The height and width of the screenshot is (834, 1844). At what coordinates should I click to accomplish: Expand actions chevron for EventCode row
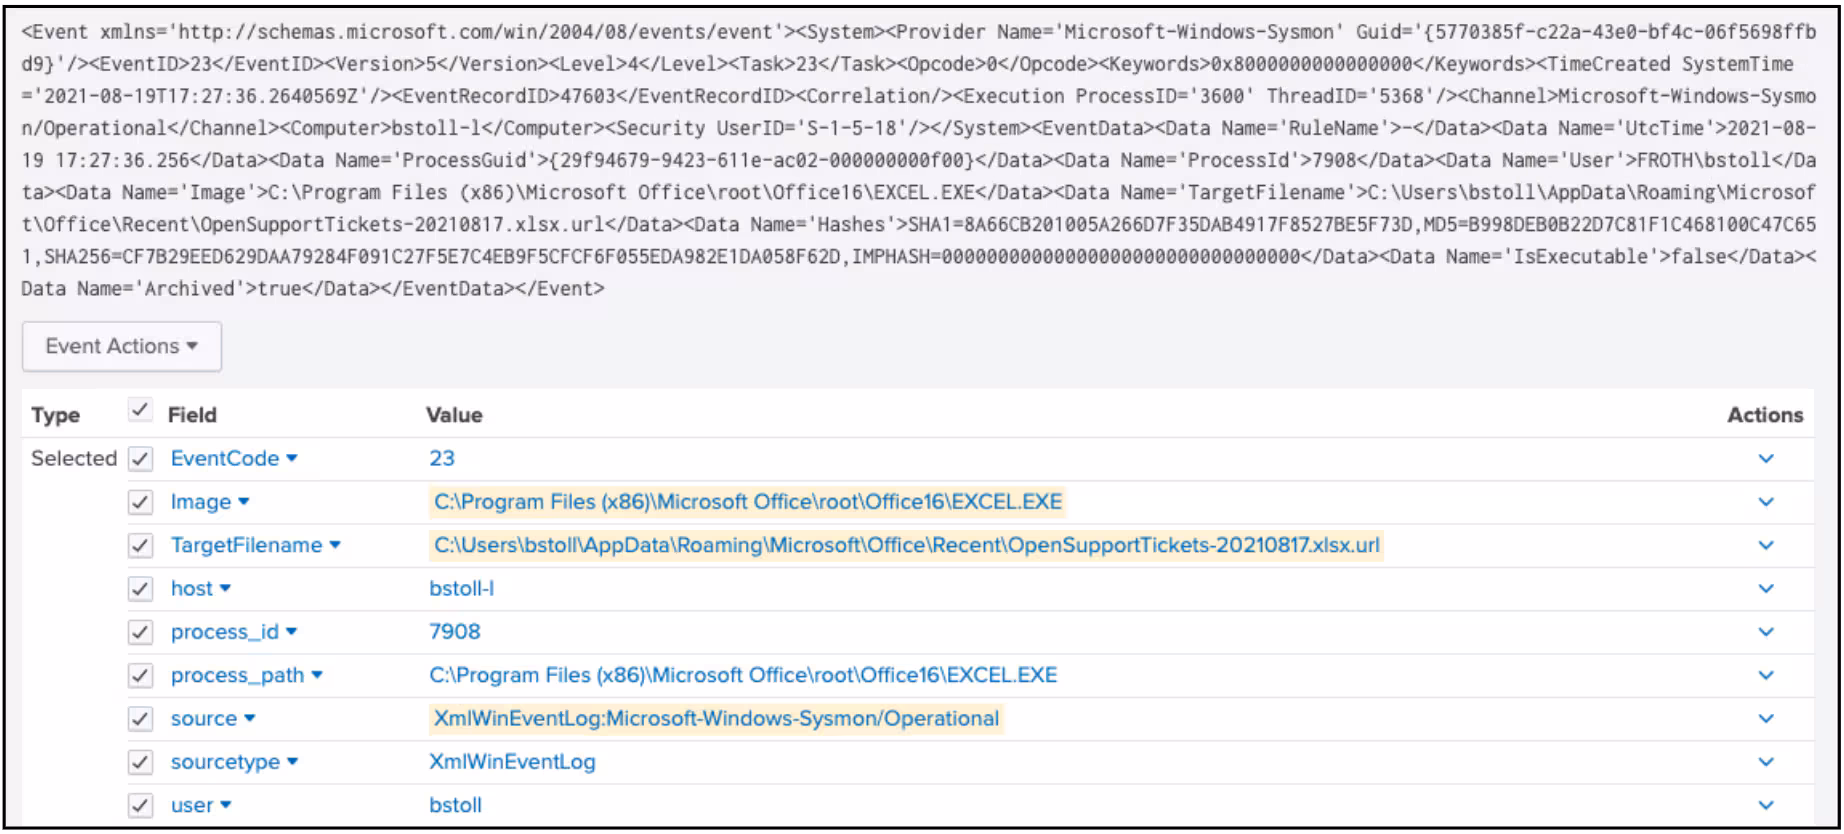[1765, 459]
